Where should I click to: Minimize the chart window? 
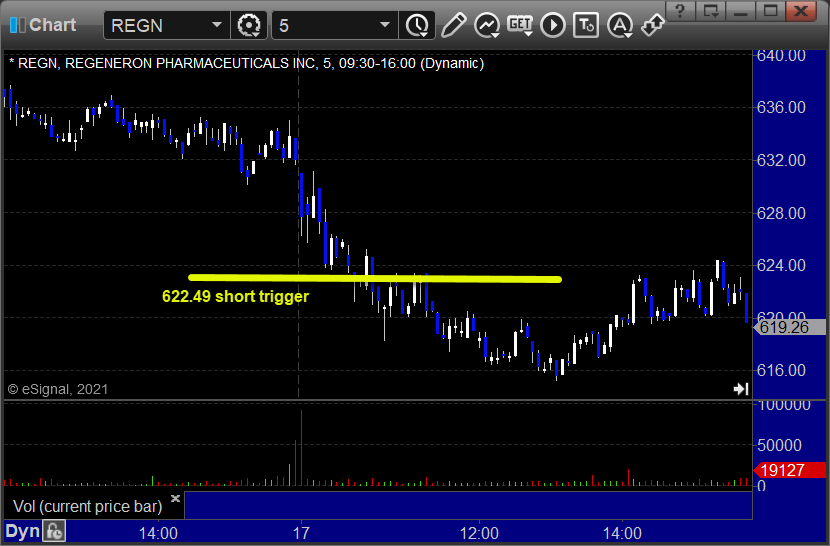tap(740, 11)
